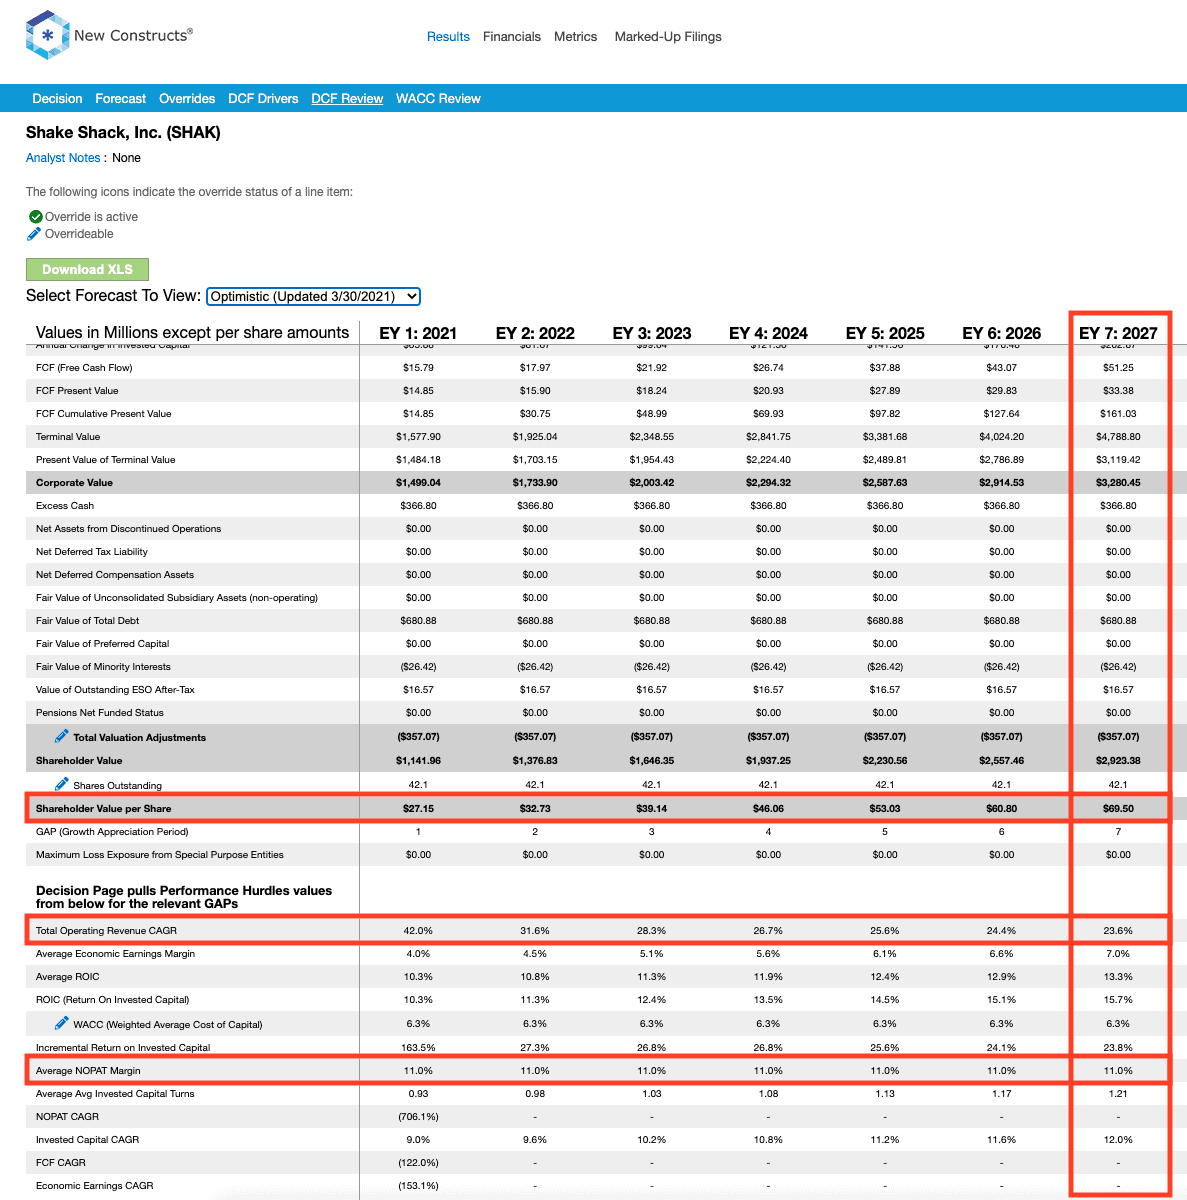Viewport: 1187px width, 1200px height.
Task: Click the pencil icon beside Total Valuation Adjustments
Action: click(61, 736)
